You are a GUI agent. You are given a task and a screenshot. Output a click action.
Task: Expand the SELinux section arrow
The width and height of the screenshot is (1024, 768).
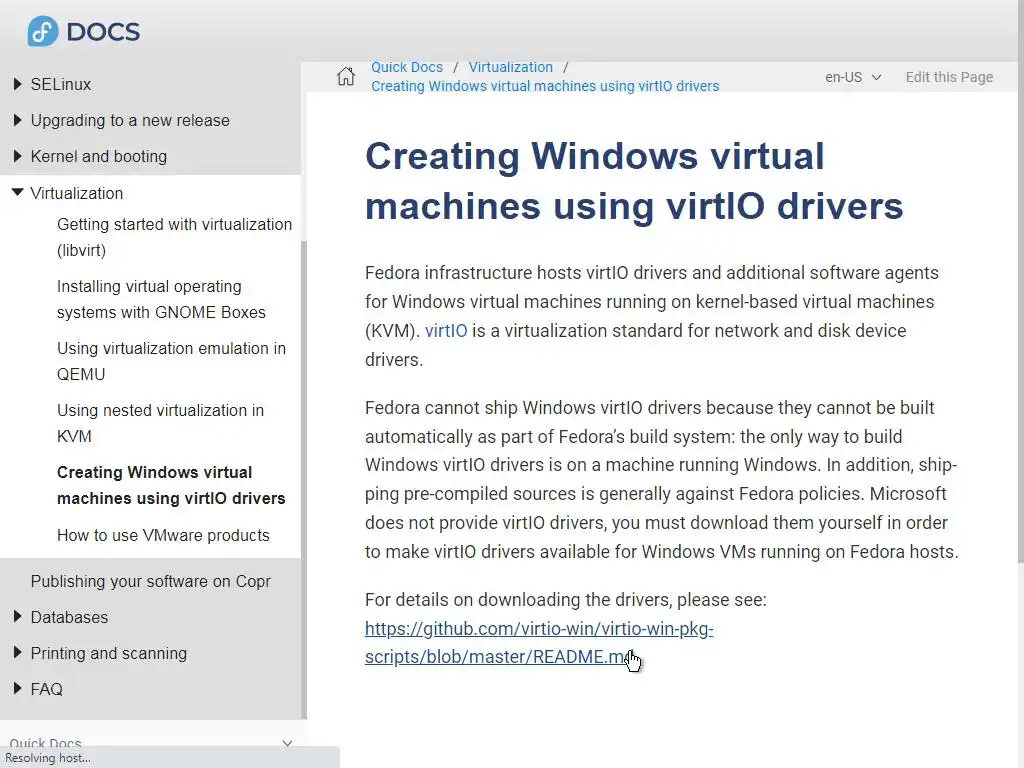pyautogui.click(x=18, y=84)
